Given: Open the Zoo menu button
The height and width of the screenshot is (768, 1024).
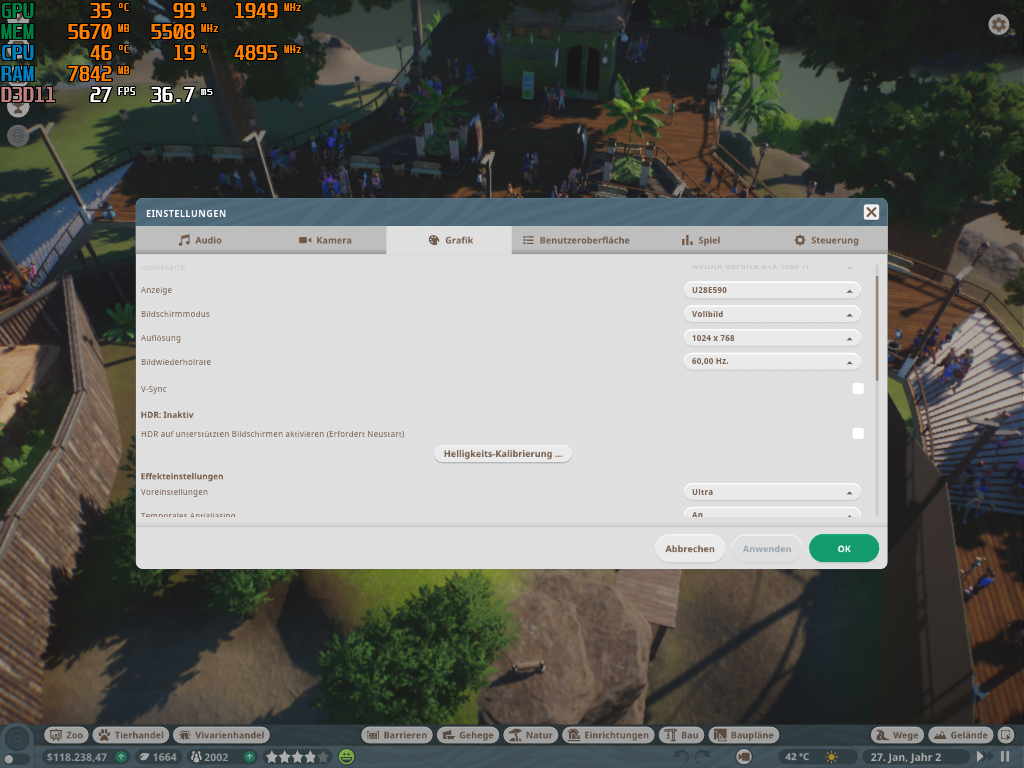Looking at the screenshot, I should (66, 735).
